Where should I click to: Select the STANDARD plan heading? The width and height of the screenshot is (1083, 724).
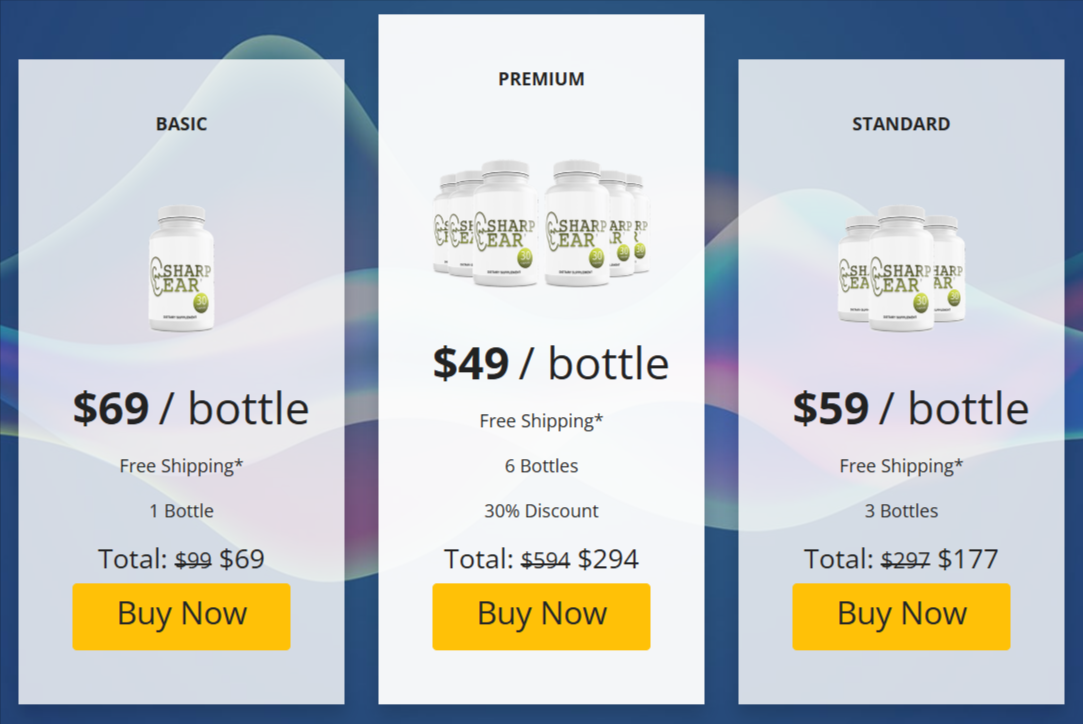click(x=900, y=124)
